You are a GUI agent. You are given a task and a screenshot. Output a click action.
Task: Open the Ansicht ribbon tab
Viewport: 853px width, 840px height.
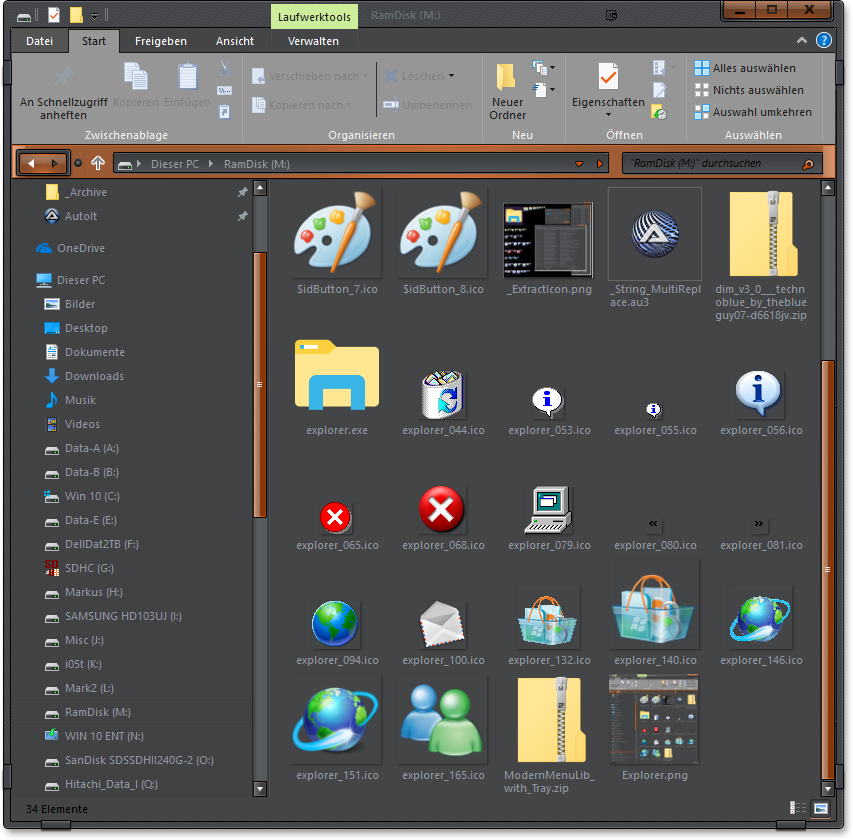pos(234,41)
